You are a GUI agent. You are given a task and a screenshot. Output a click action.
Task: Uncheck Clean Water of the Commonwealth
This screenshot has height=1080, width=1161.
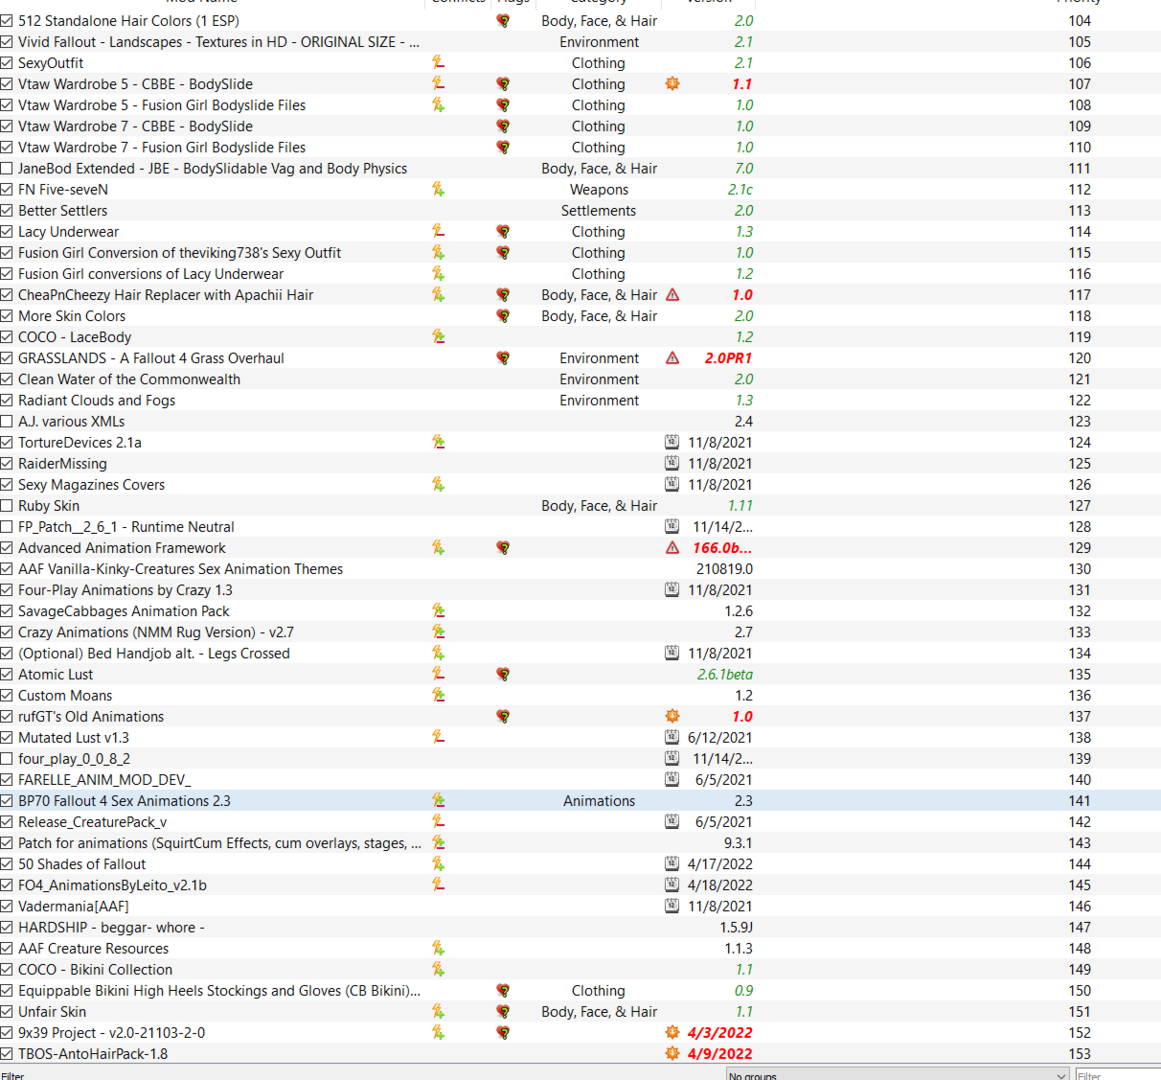tap(7, 379)
